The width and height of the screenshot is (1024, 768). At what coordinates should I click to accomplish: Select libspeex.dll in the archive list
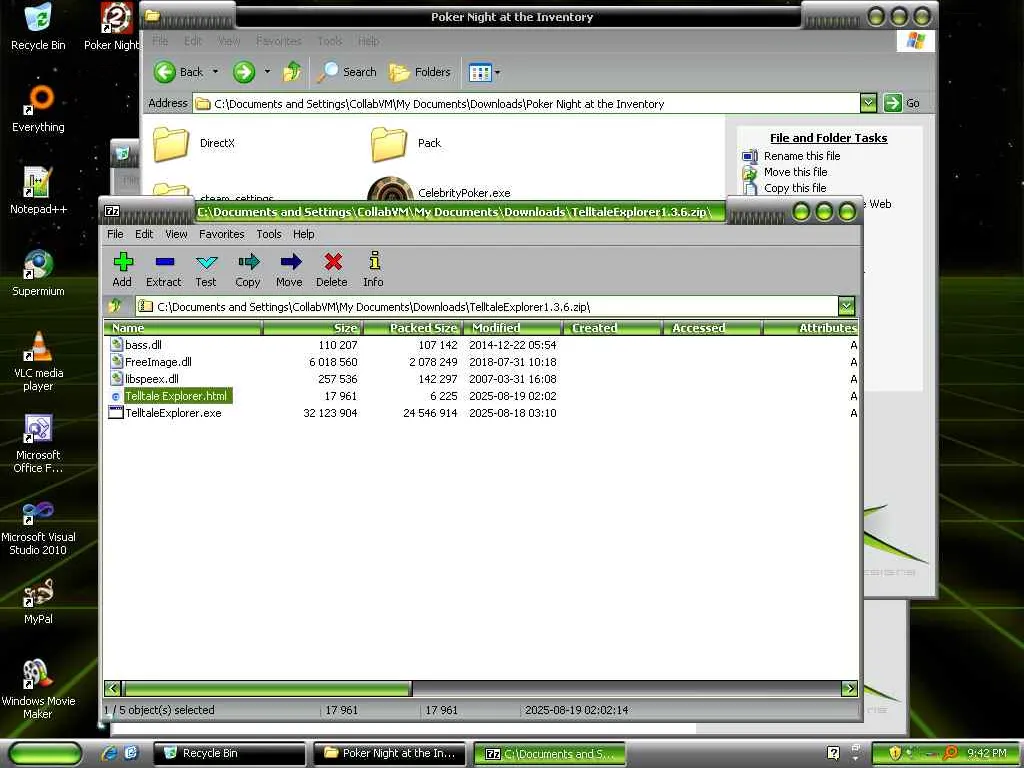[x=152, y=379]
